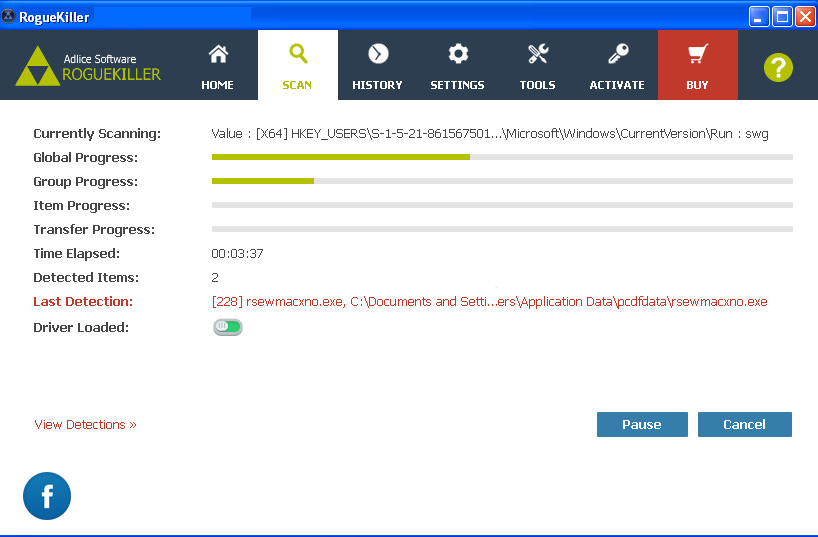Click the RogueKiller title bar app icon

pyautogui.click(x=8, y=16)
